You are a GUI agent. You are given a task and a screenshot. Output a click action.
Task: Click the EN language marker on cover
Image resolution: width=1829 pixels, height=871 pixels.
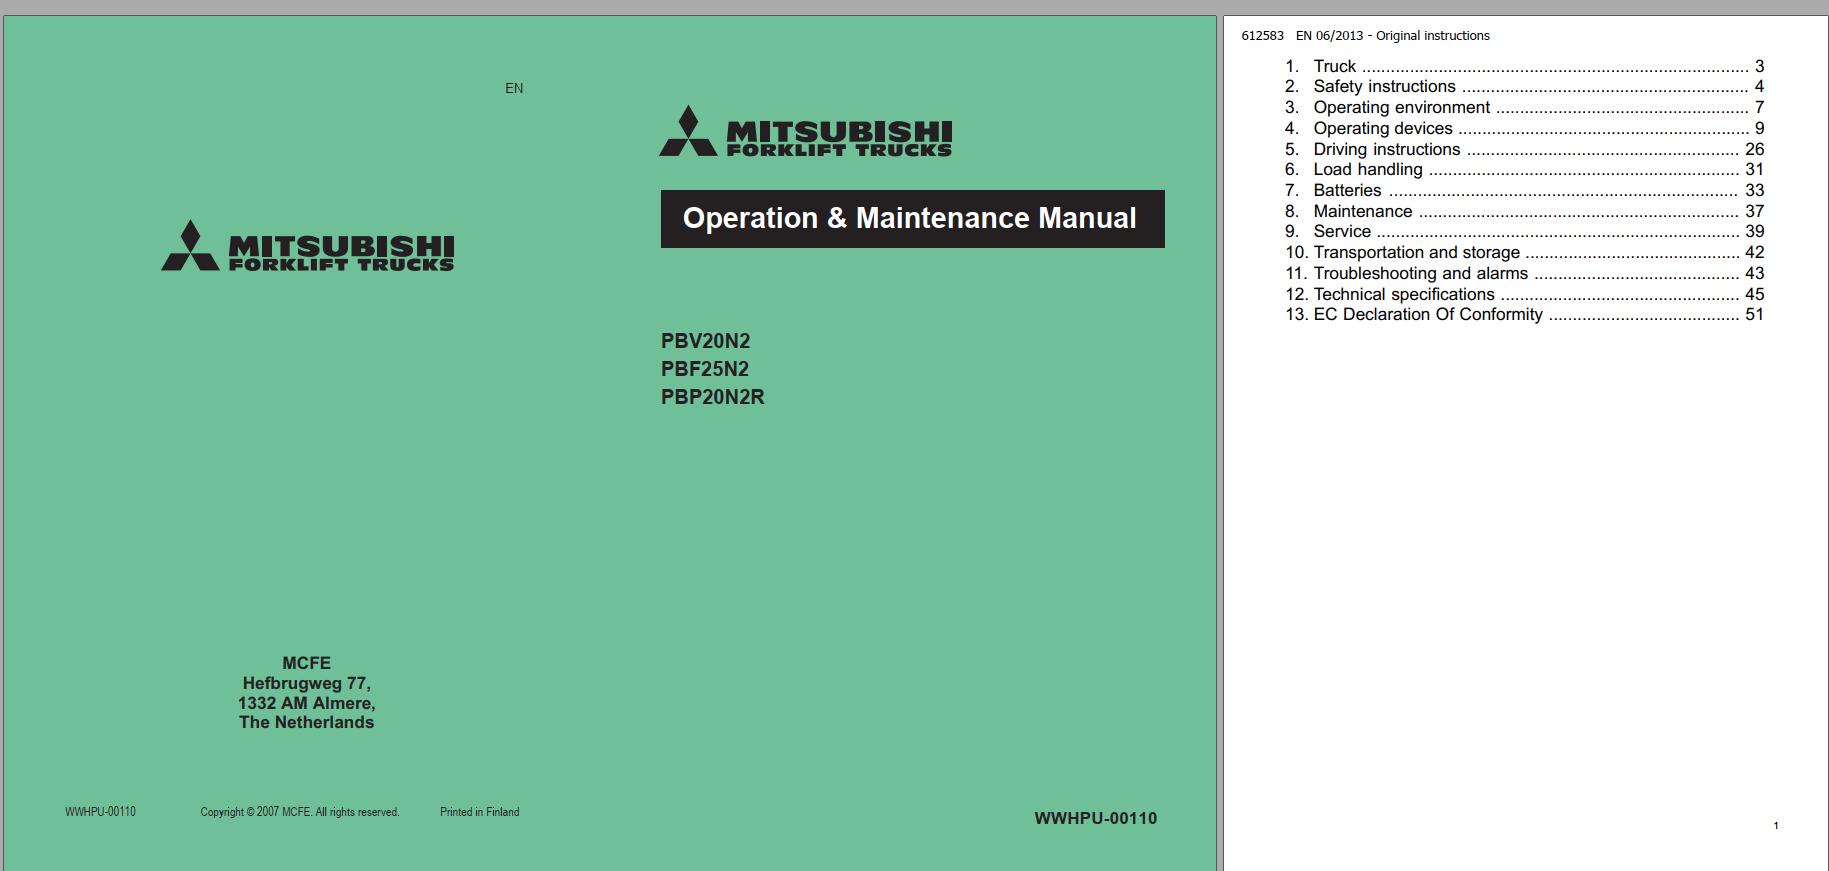(x=514, y=88)
